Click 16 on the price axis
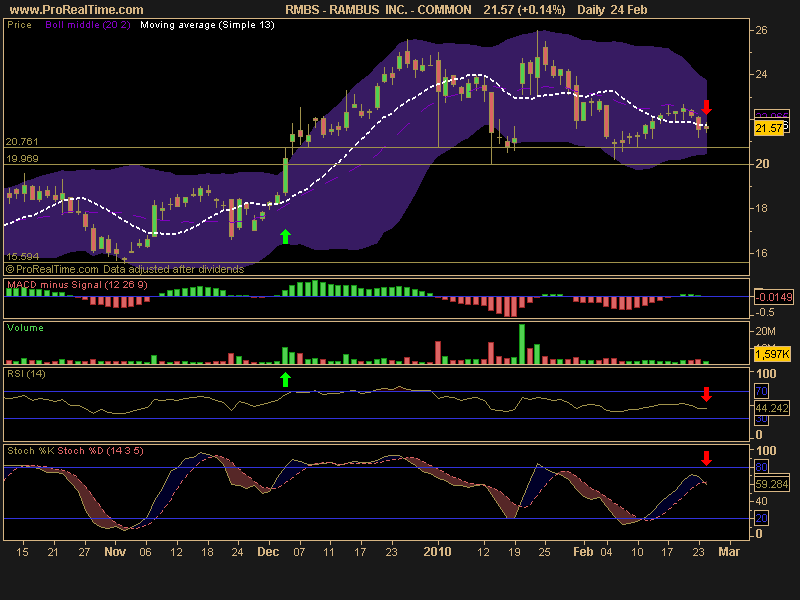Viewport: 800px width, 600px height. pyautogui.click(x=761, y=253)
